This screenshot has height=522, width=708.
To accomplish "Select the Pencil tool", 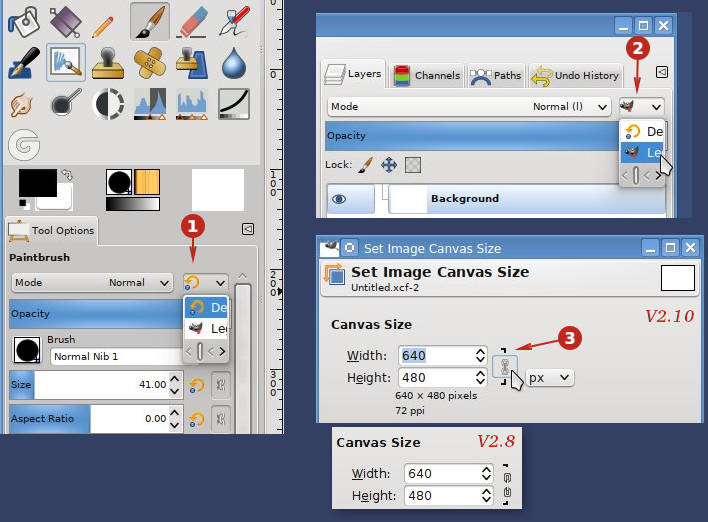I will 102,25.
